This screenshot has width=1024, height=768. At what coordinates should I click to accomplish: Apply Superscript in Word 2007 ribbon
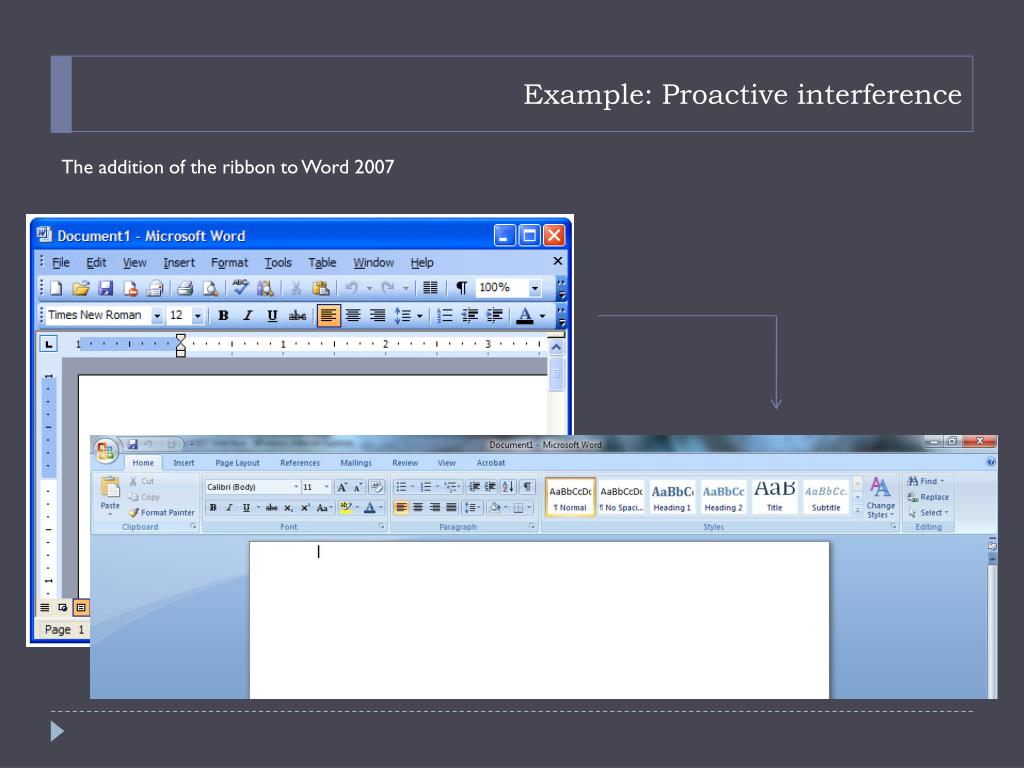(x=305, y=508)
